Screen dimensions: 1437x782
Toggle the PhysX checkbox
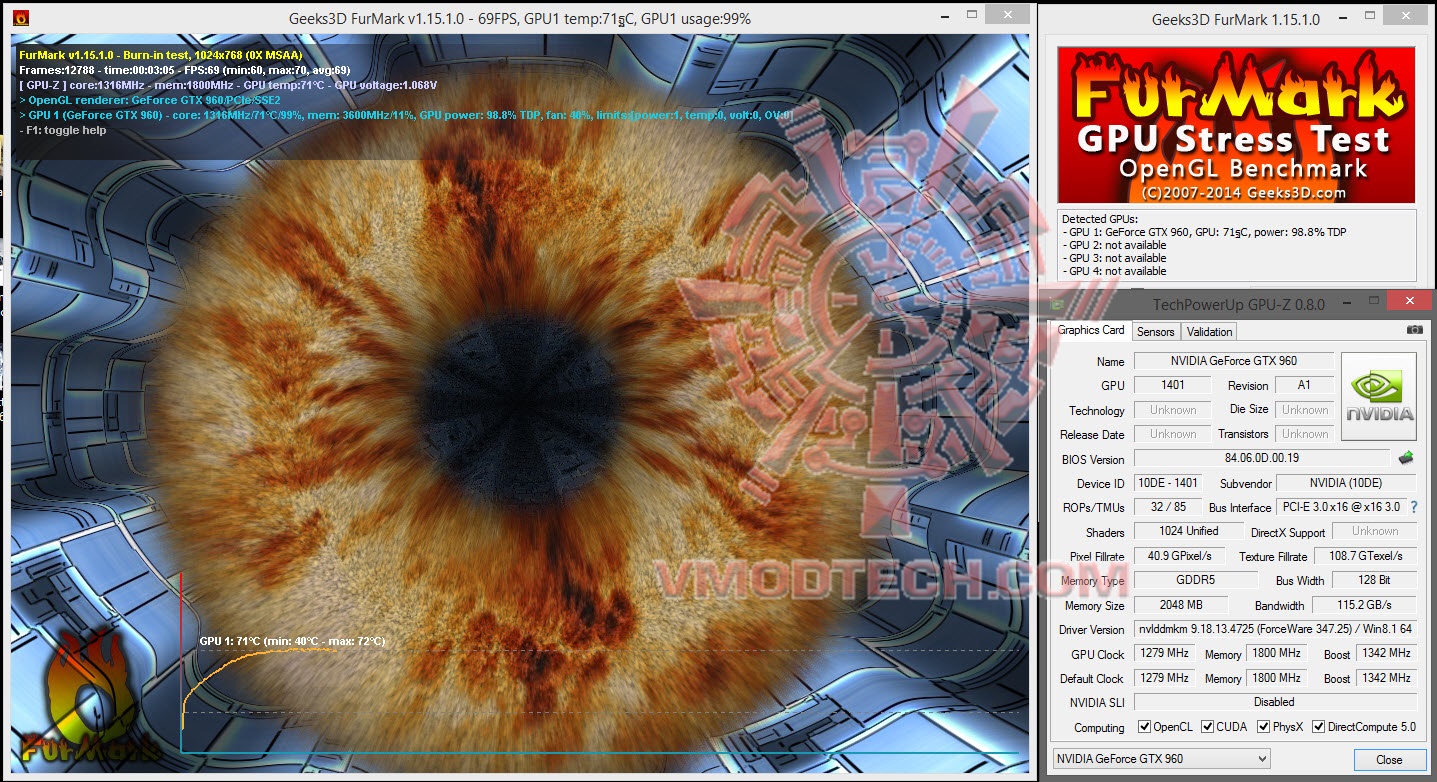pos(1264,727)
